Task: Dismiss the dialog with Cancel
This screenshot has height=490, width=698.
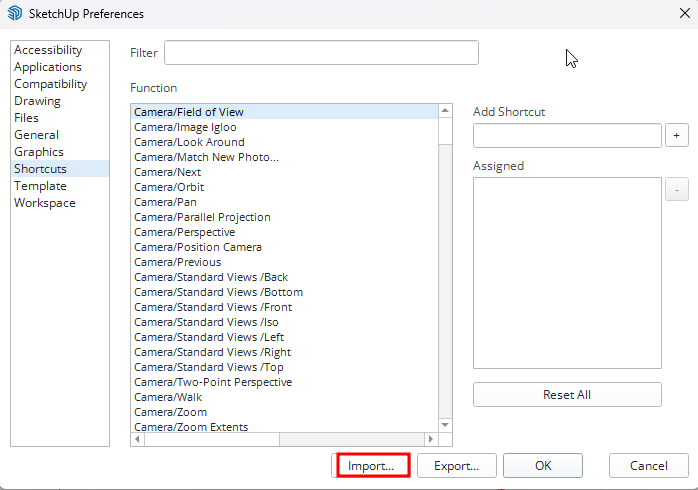Action: click(x=649, y=466)
